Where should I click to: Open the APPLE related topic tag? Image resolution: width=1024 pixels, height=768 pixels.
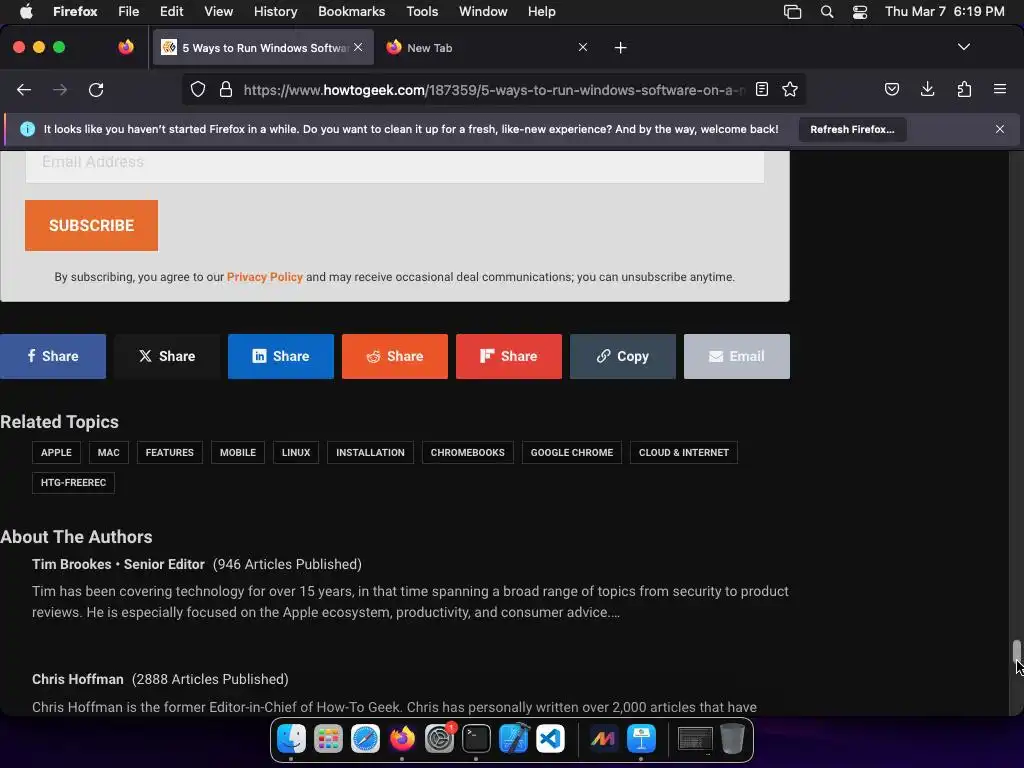[x=56, y=453]
